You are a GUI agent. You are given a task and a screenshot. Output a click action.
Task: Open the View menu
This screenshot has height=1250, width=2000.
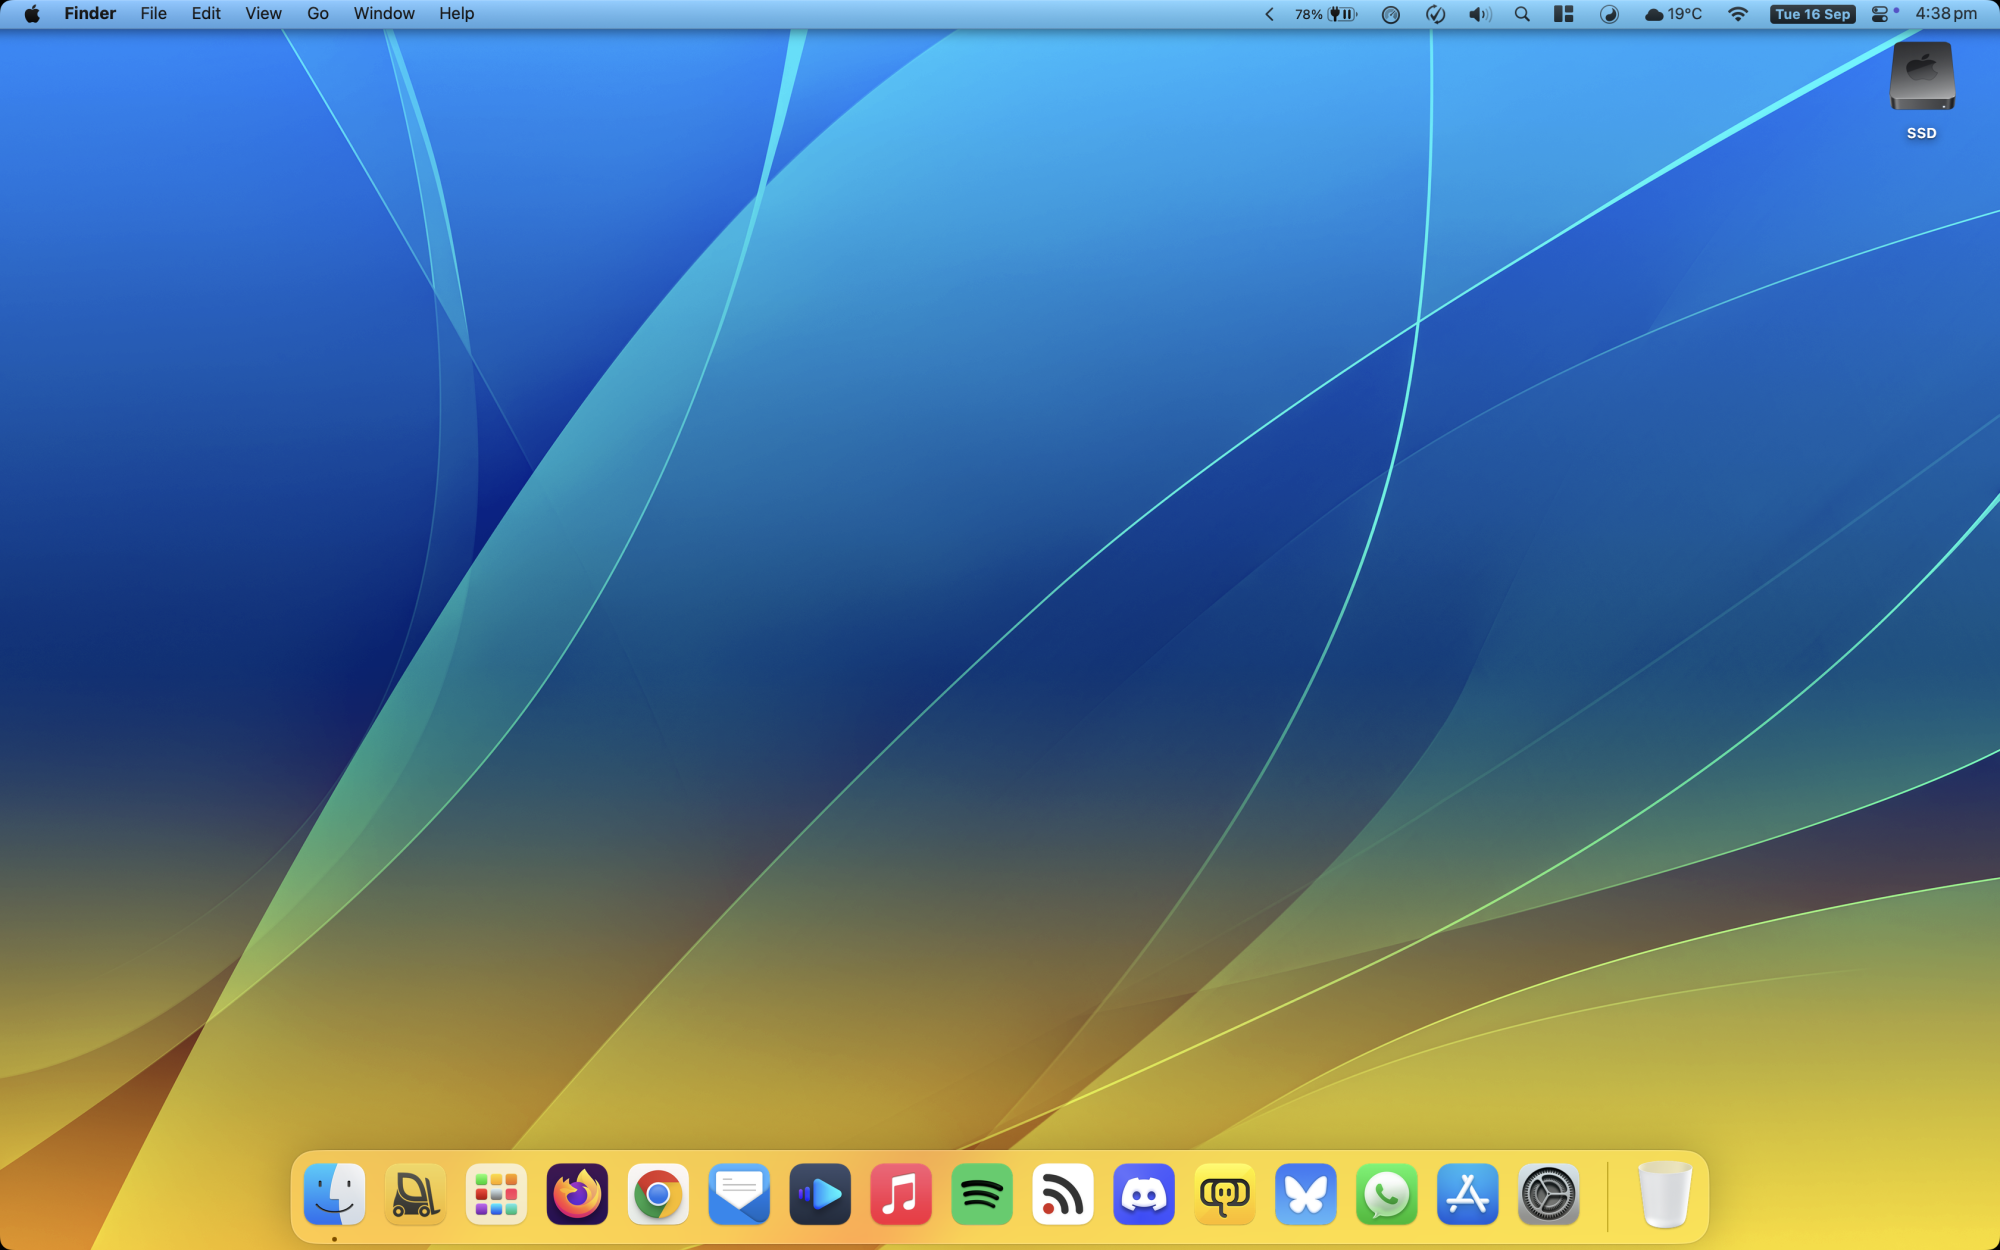(263, 14)
